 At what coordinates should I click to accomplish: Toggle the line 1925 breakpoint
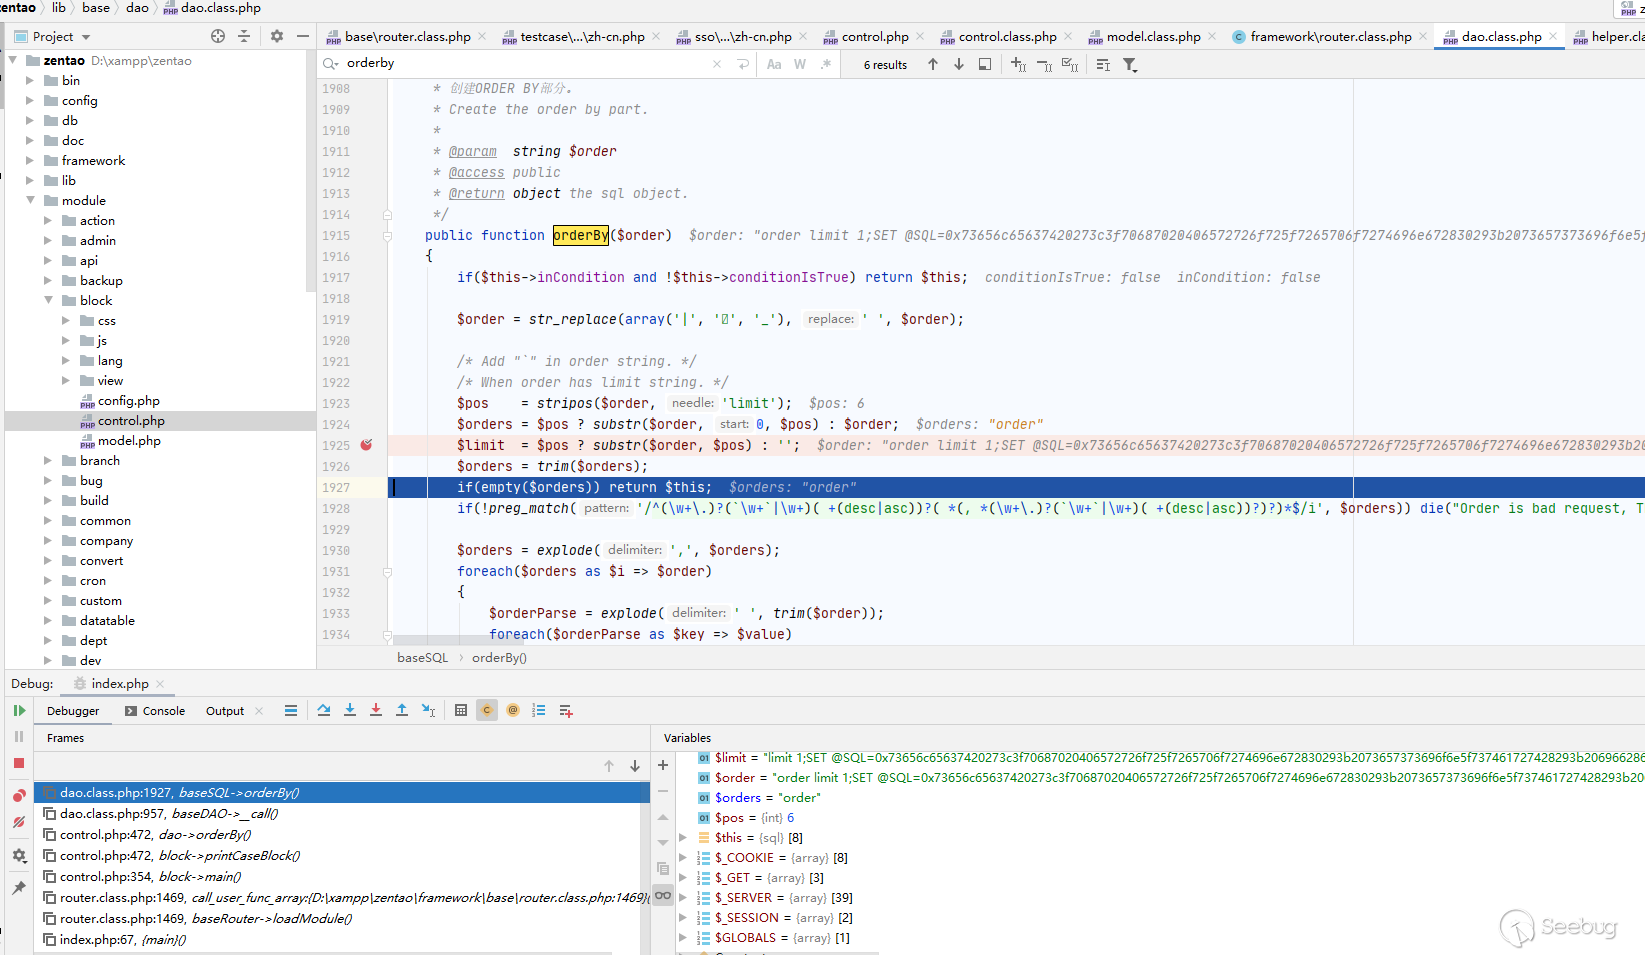pyautogui.click(x=366, y=445)
